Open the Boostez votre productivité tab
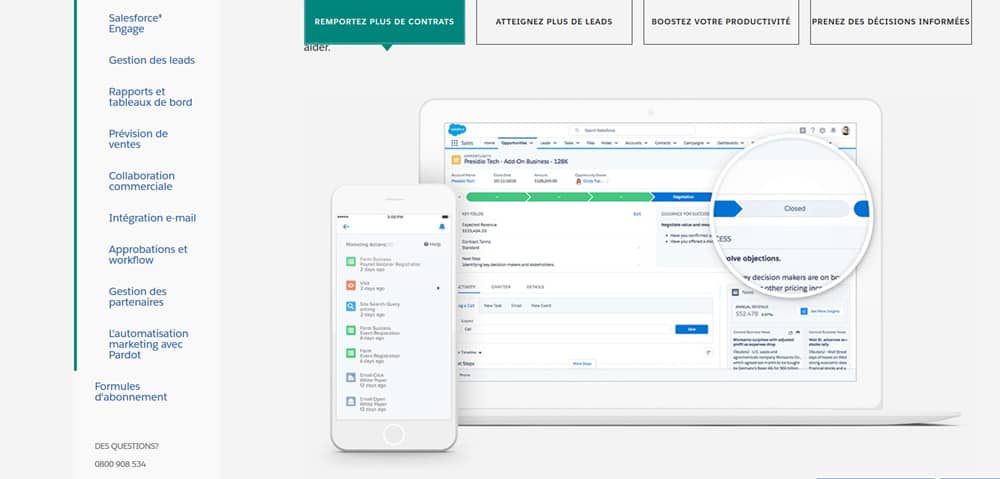Screen dimensions: 1000x479 click(x=721, y=22)
